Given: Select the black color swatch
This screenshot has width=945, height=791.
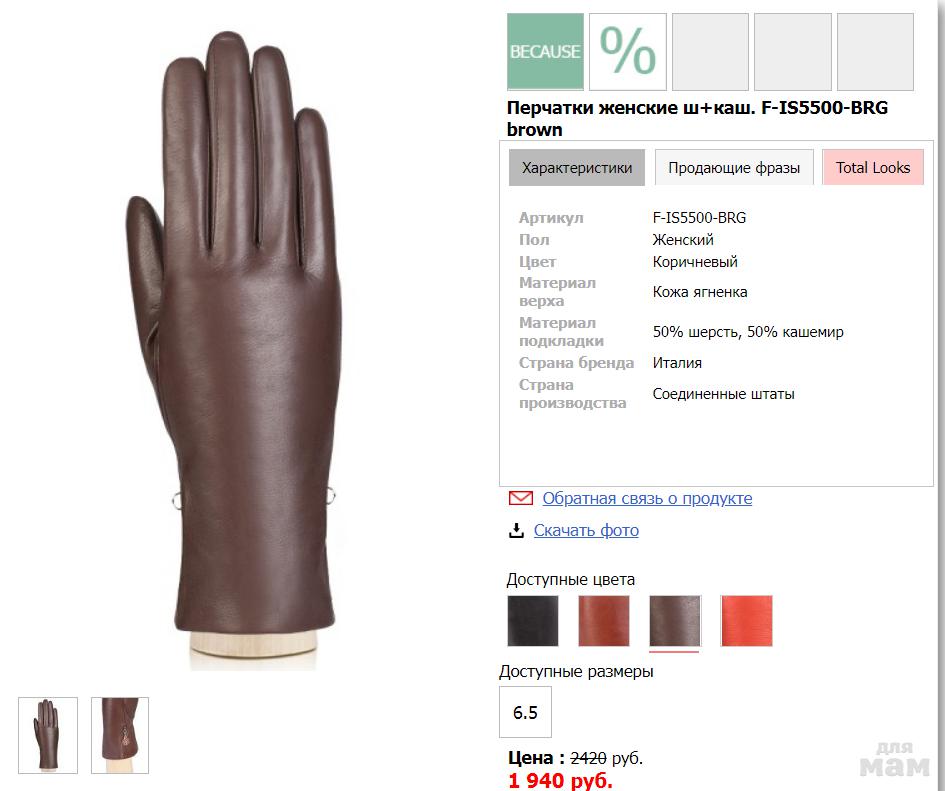Looking at the screenshot, I should point(533,621).
